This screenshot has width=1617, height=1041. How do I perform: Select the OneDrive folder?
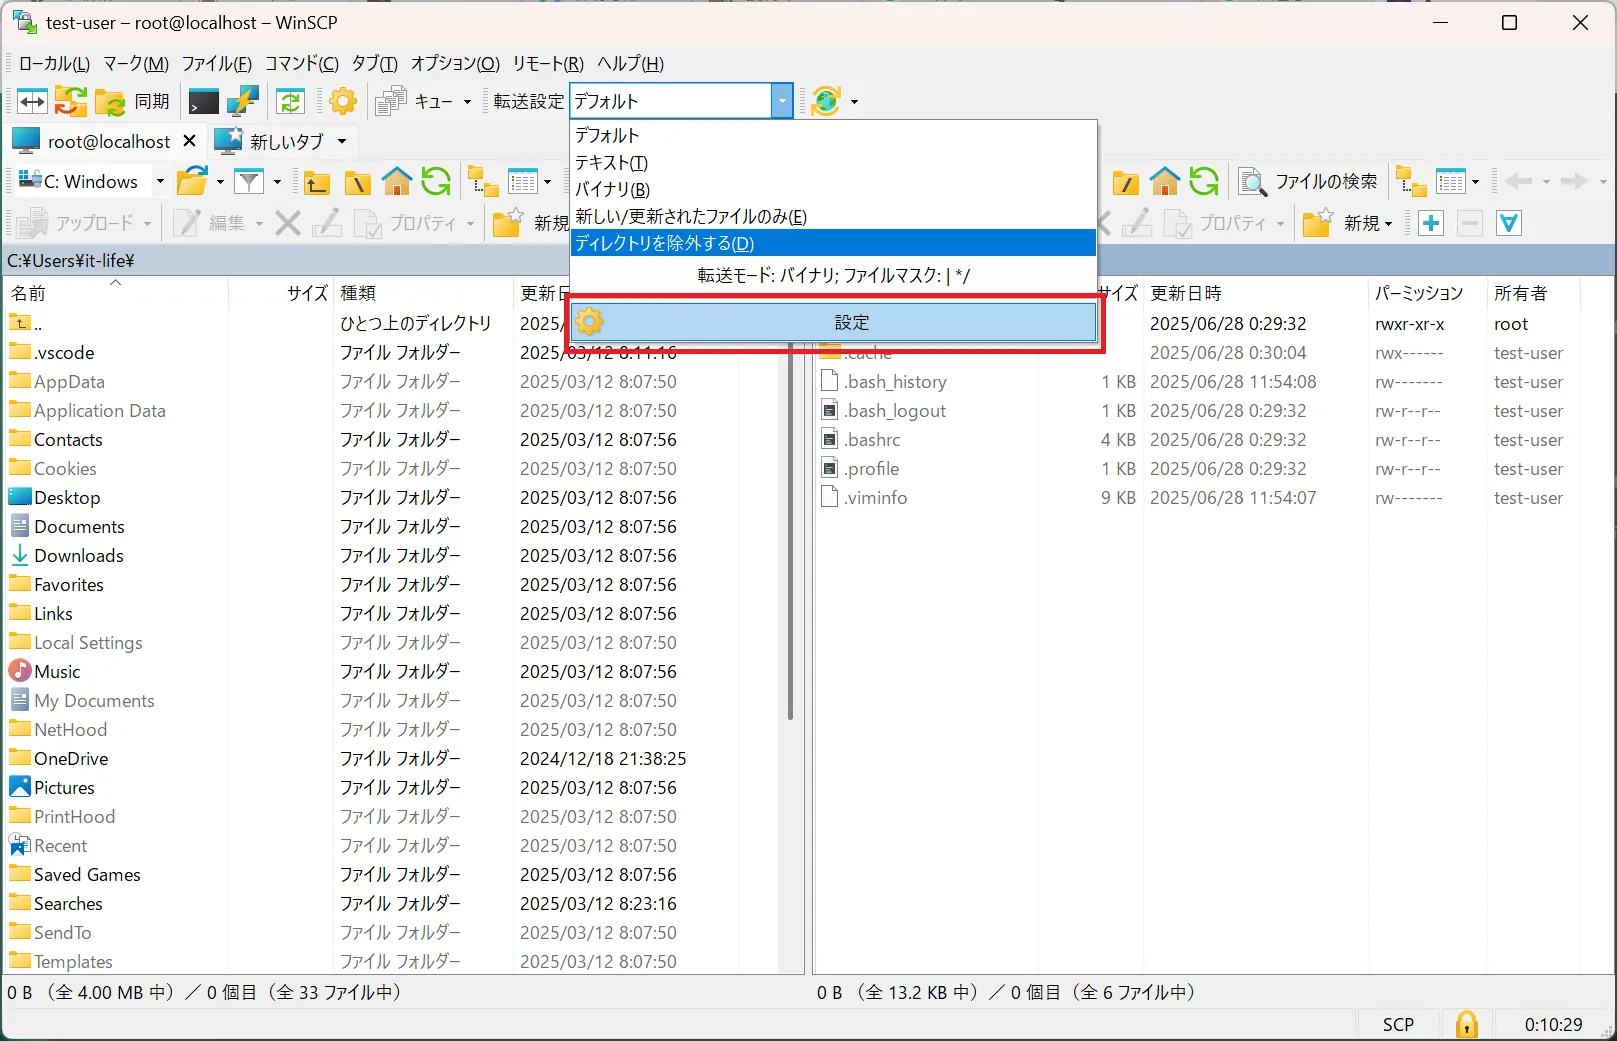[x=71, y=758]
